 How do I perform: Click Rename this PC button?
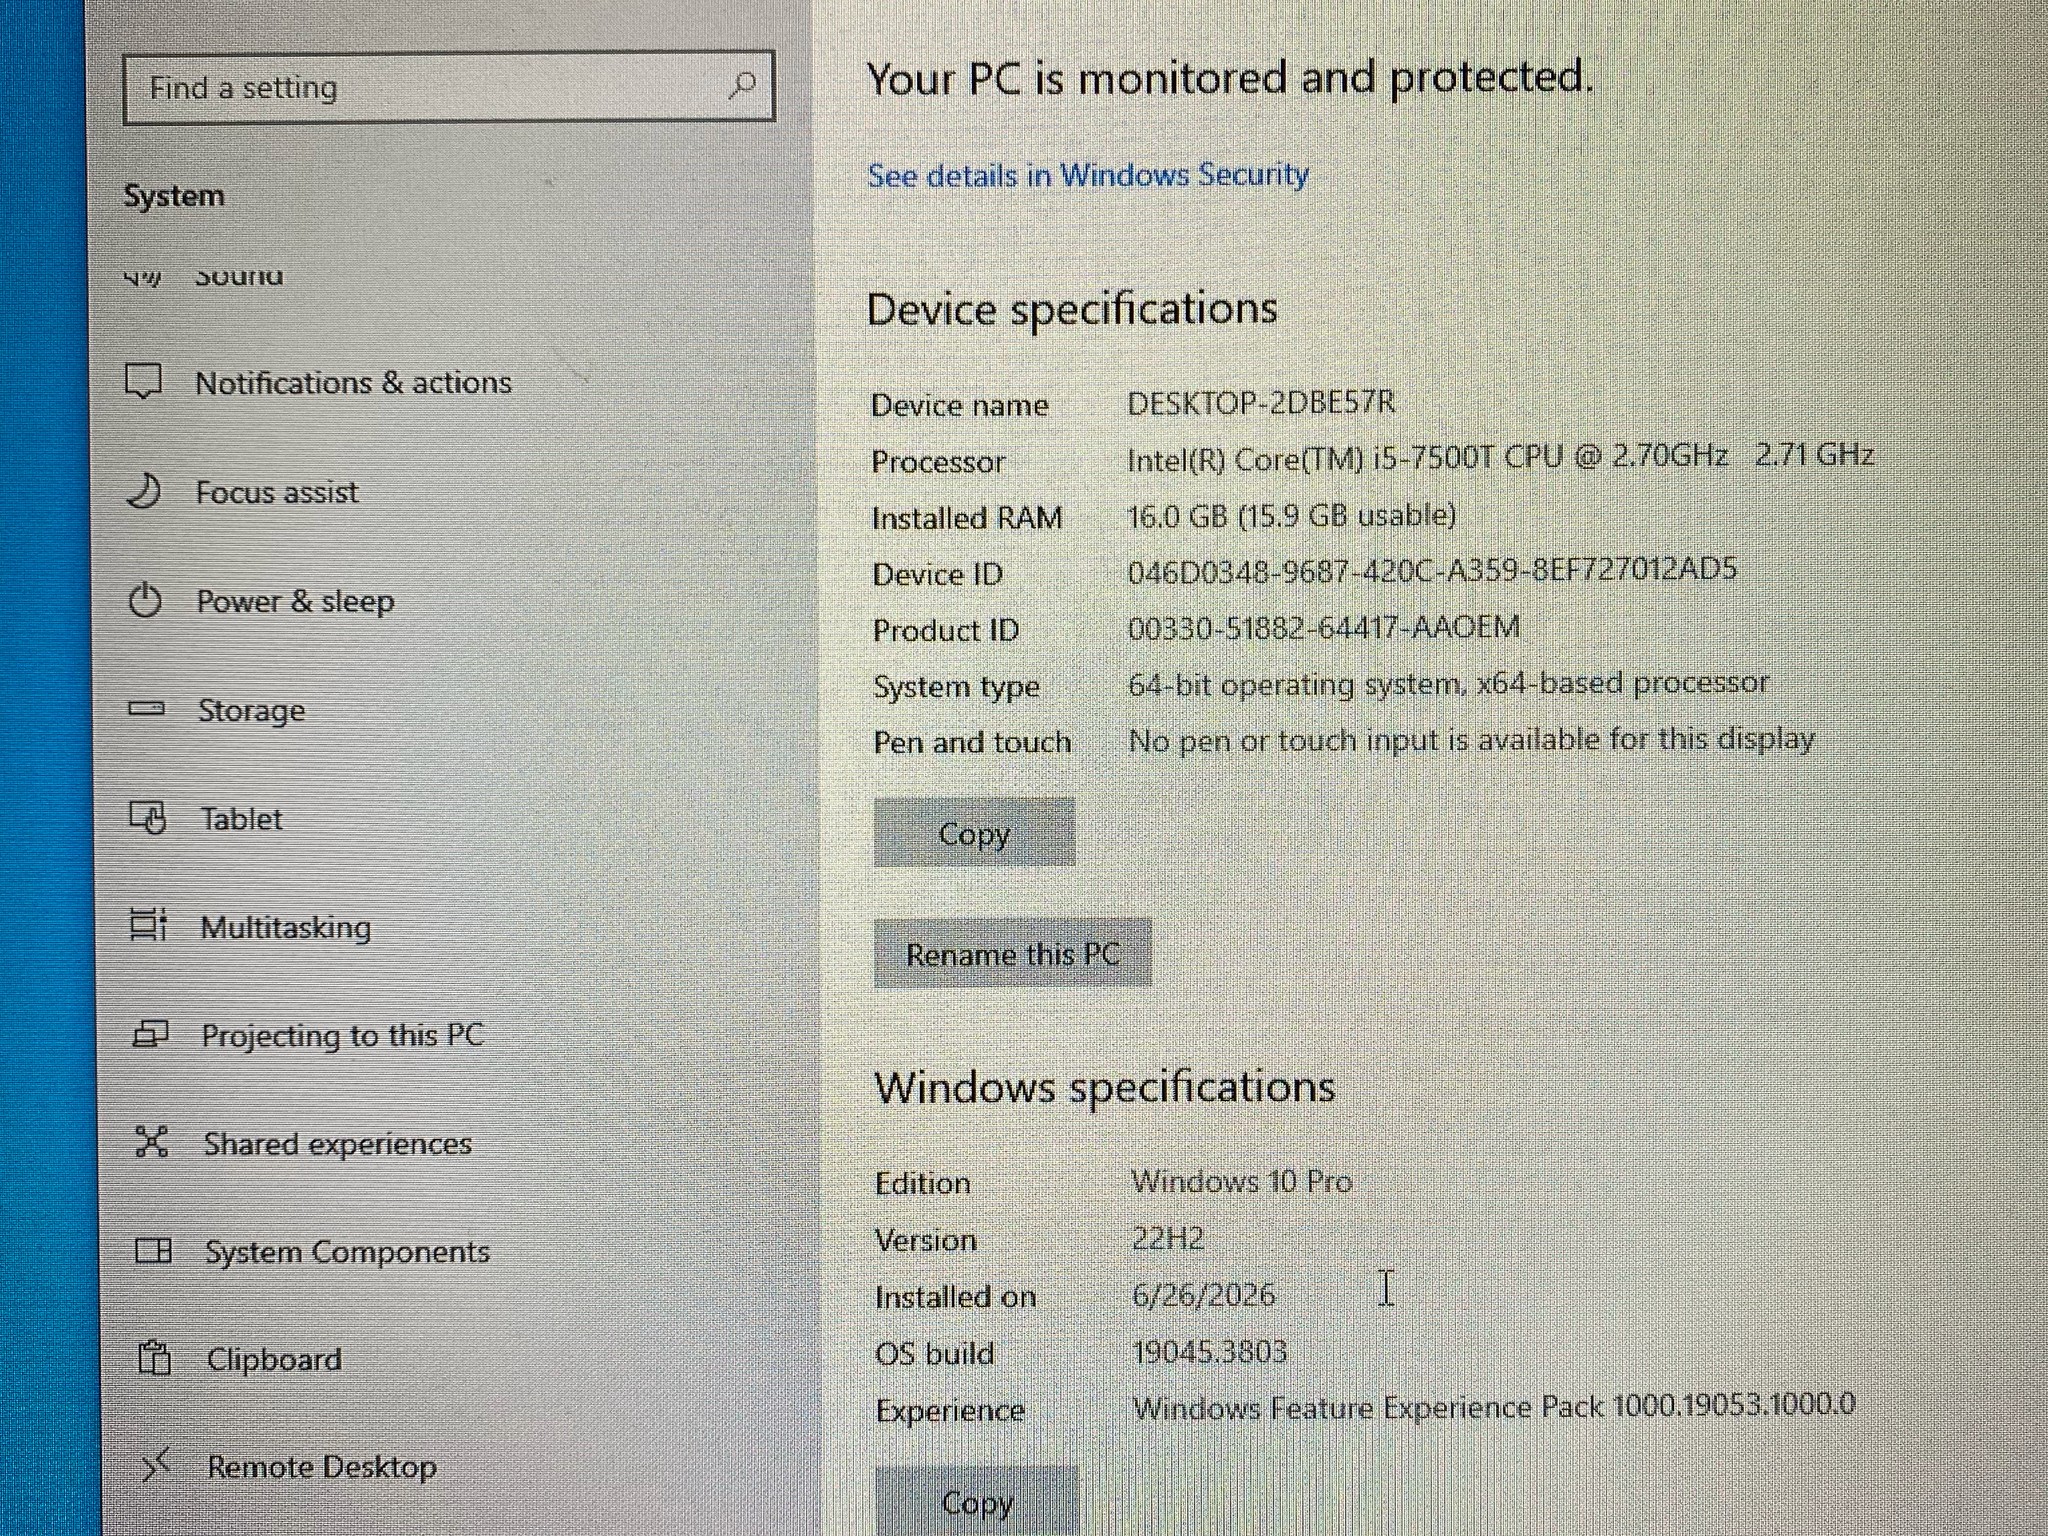(x=1012, y=953)
